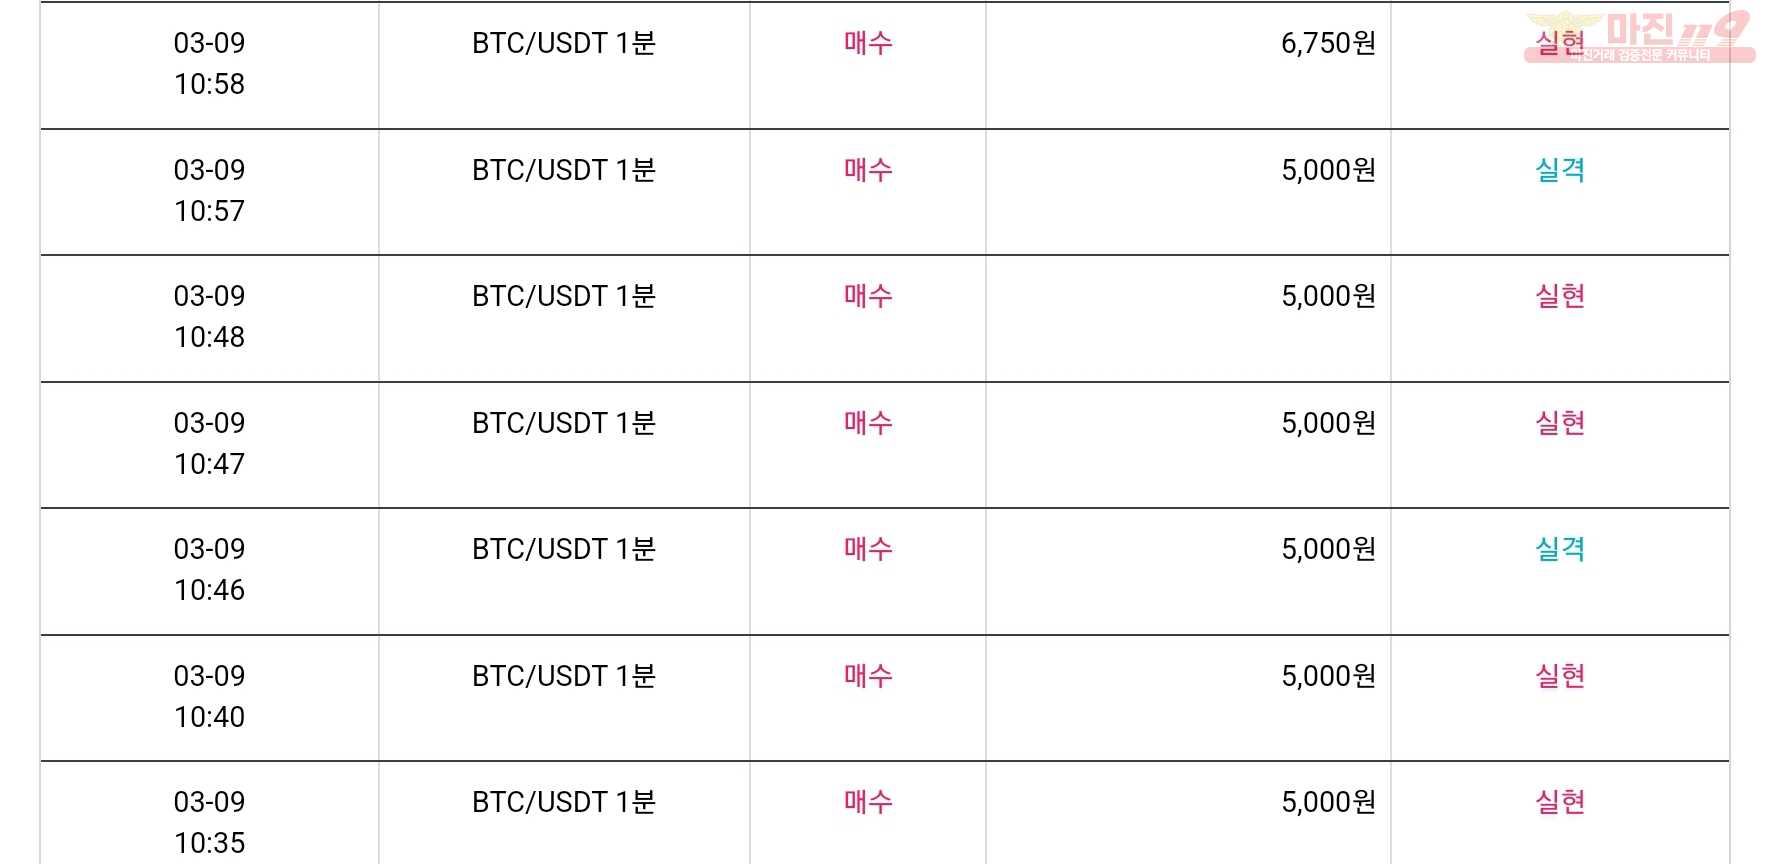Click the 마진 watermark logo icon
Screen dimensions: 1767x864
click(1640, 37)
